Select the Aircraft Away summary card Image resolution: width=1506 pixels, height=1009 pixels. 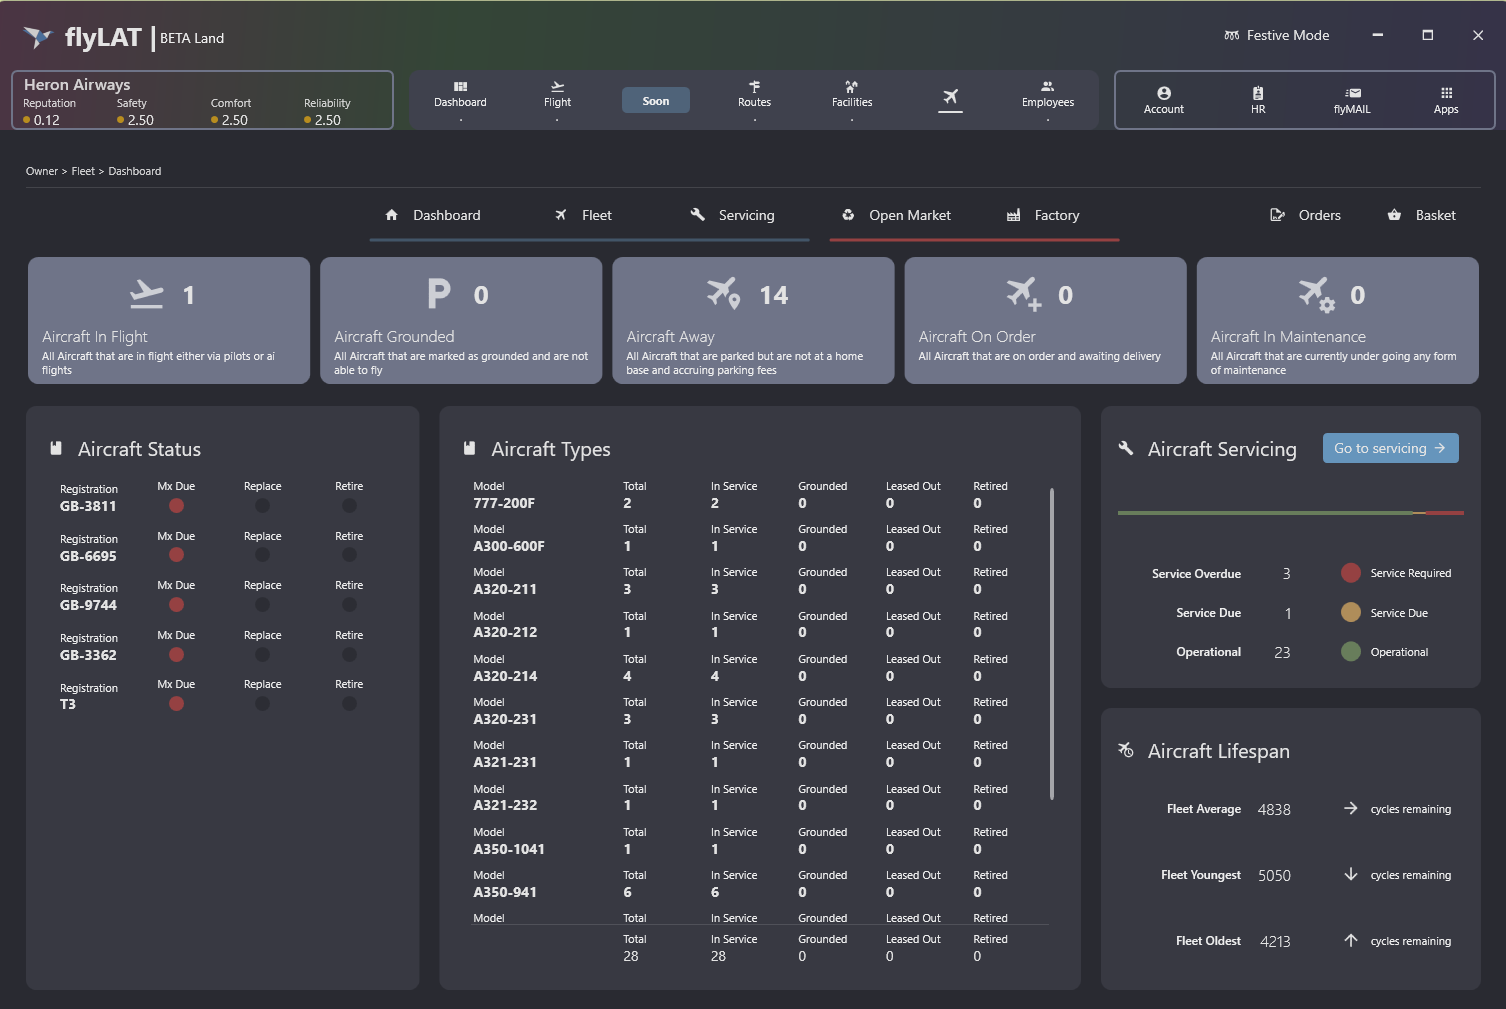753,320
